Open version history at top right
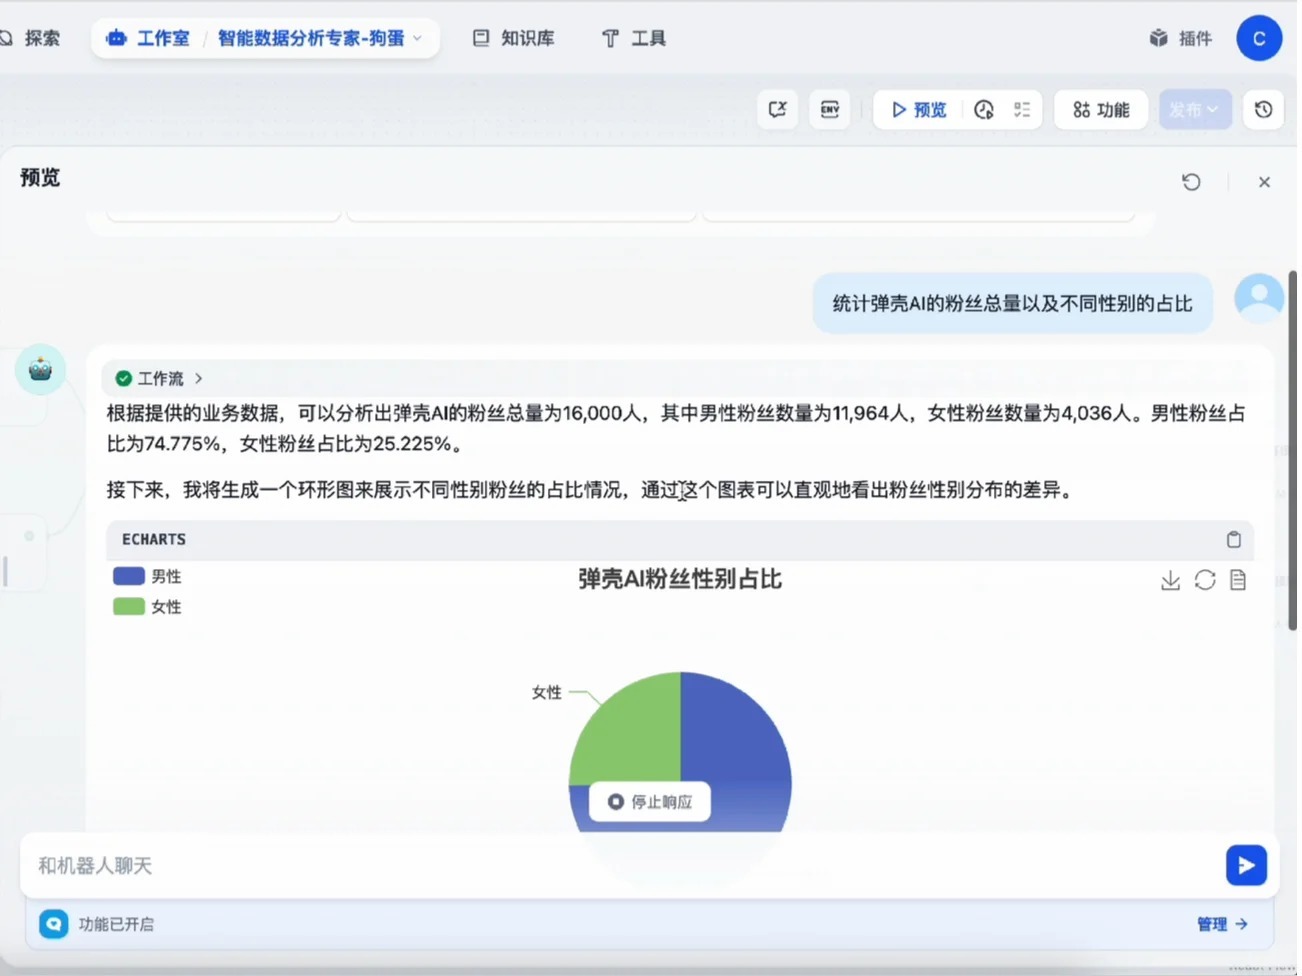Screen dimensions: 1302x976 pyautogui.click(x=1262, y=110)
